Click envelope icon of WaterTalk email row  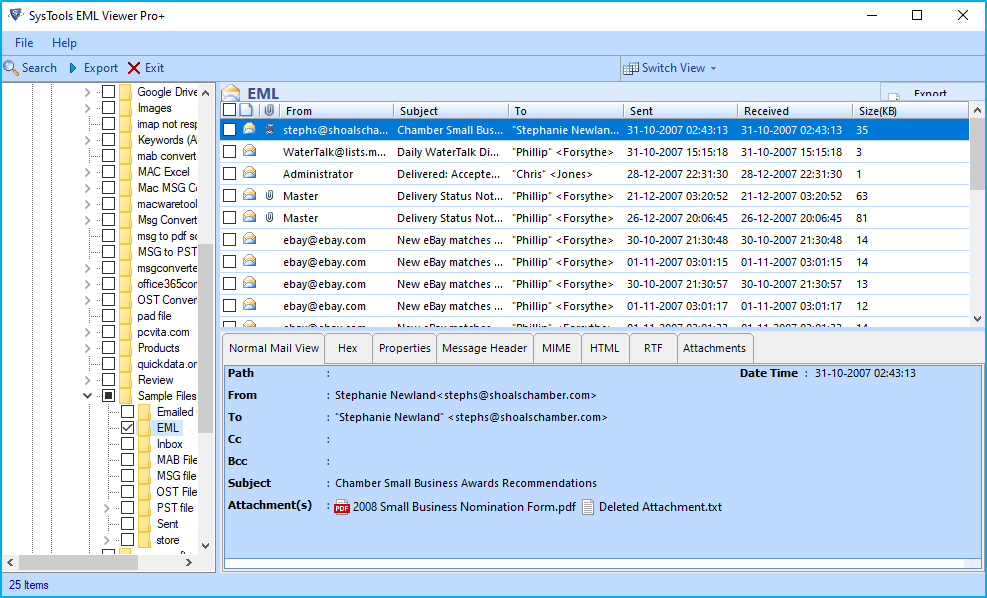[x=249, y=151]
